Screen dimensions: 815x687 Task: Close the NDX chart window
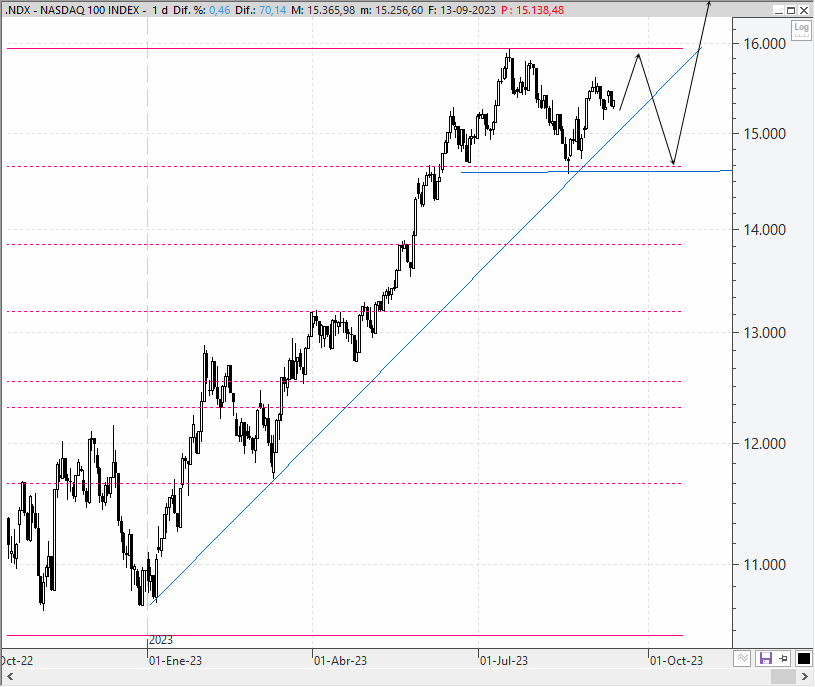pos(804,10)
